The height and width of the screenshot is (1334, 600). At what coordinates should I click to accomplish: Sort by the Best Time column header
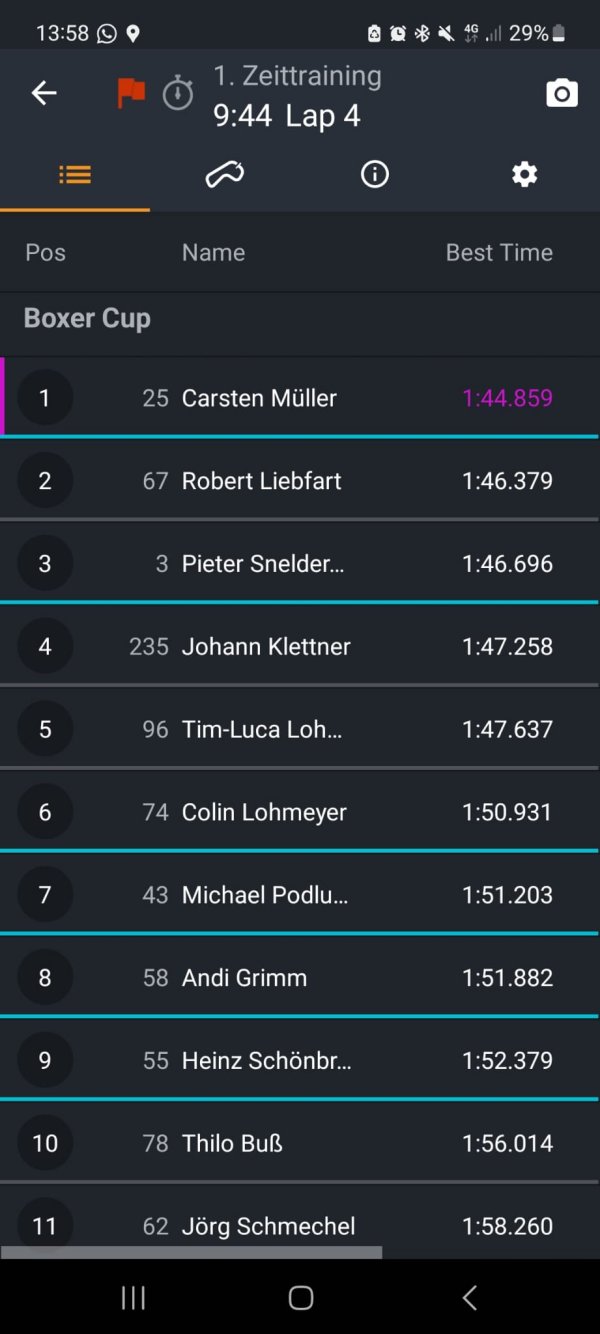pos(499,252)
